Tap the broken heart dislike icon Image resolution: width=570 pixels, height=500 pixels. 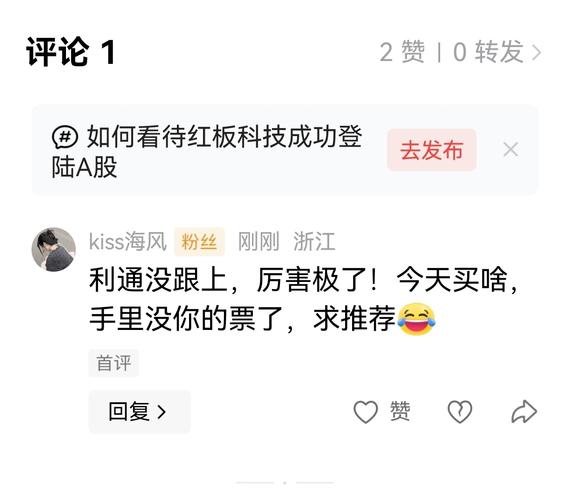click(459, 411)
